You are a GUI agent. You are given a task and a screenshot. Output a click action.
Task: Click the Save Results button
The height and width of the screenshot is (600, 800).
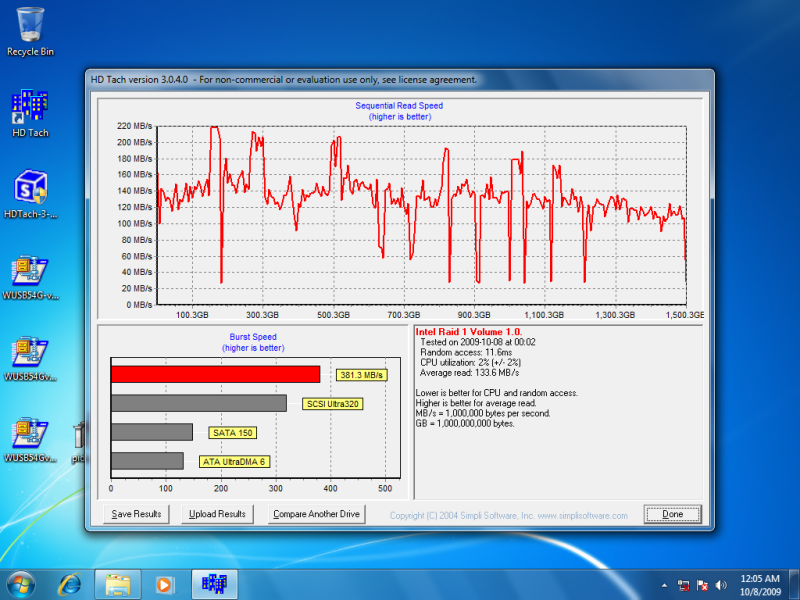click(x=136, y=514)
